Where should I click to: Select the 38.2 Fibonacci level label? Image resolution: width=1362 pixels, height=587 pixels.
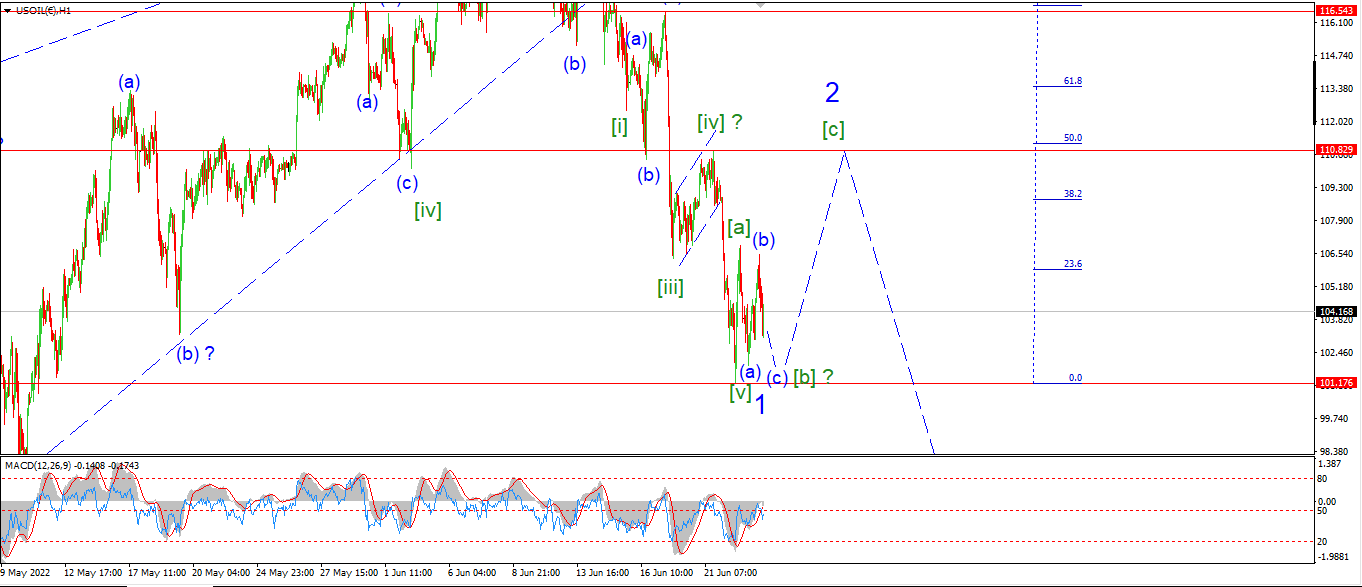click(x=1072, y=194)
